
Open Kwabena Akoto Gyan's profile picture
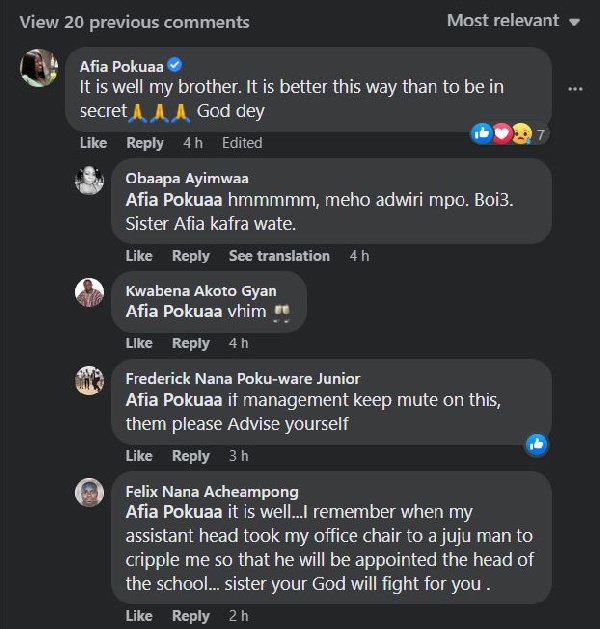point(90,292)
